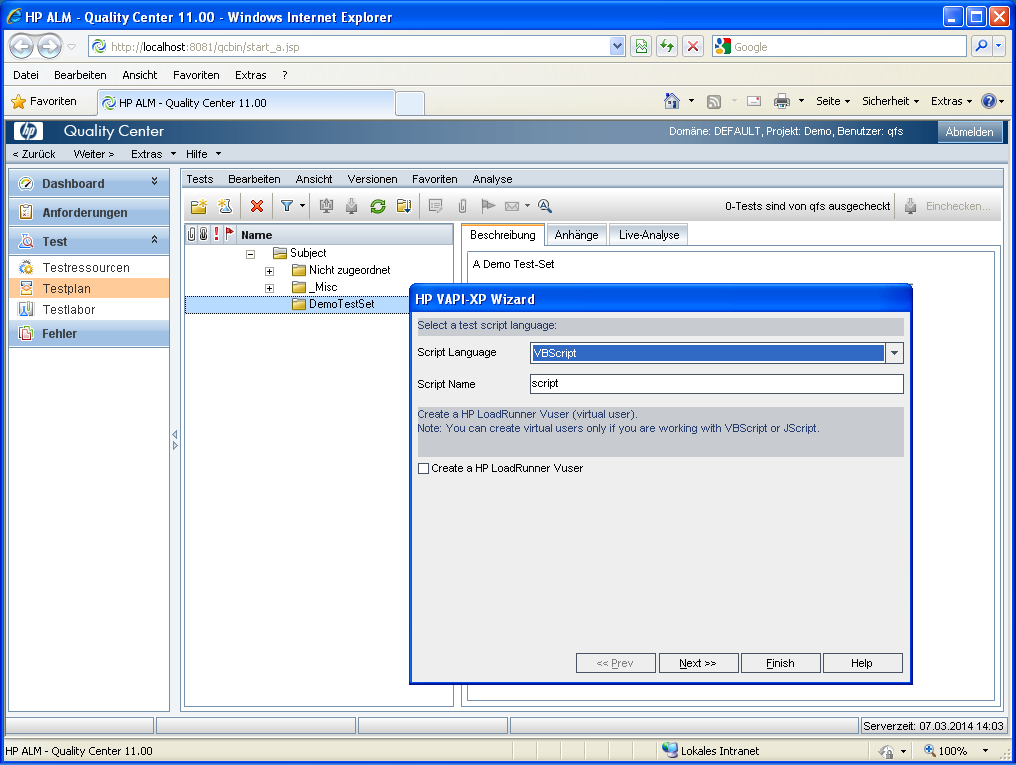
Task: Click the folder with arrow toolbar icon
Action: pos(404,206)
